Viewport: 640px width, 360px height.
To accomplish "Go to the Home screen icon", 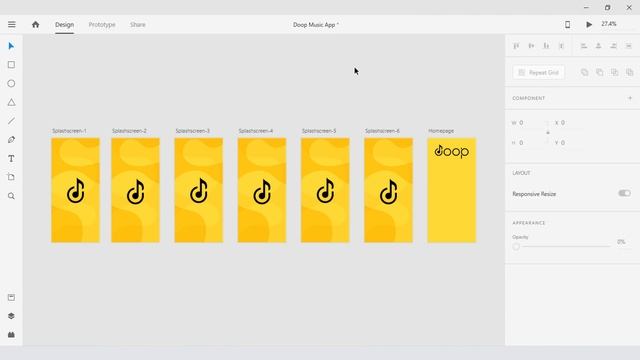I will click(x=36, y=24).
